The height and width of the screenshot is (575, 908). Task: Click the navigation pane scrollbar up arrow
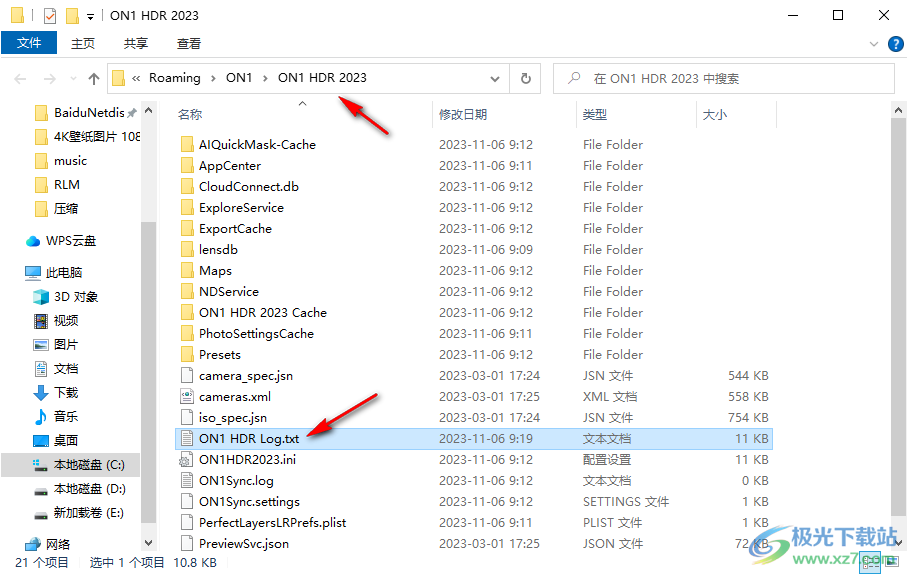point(149,110)
